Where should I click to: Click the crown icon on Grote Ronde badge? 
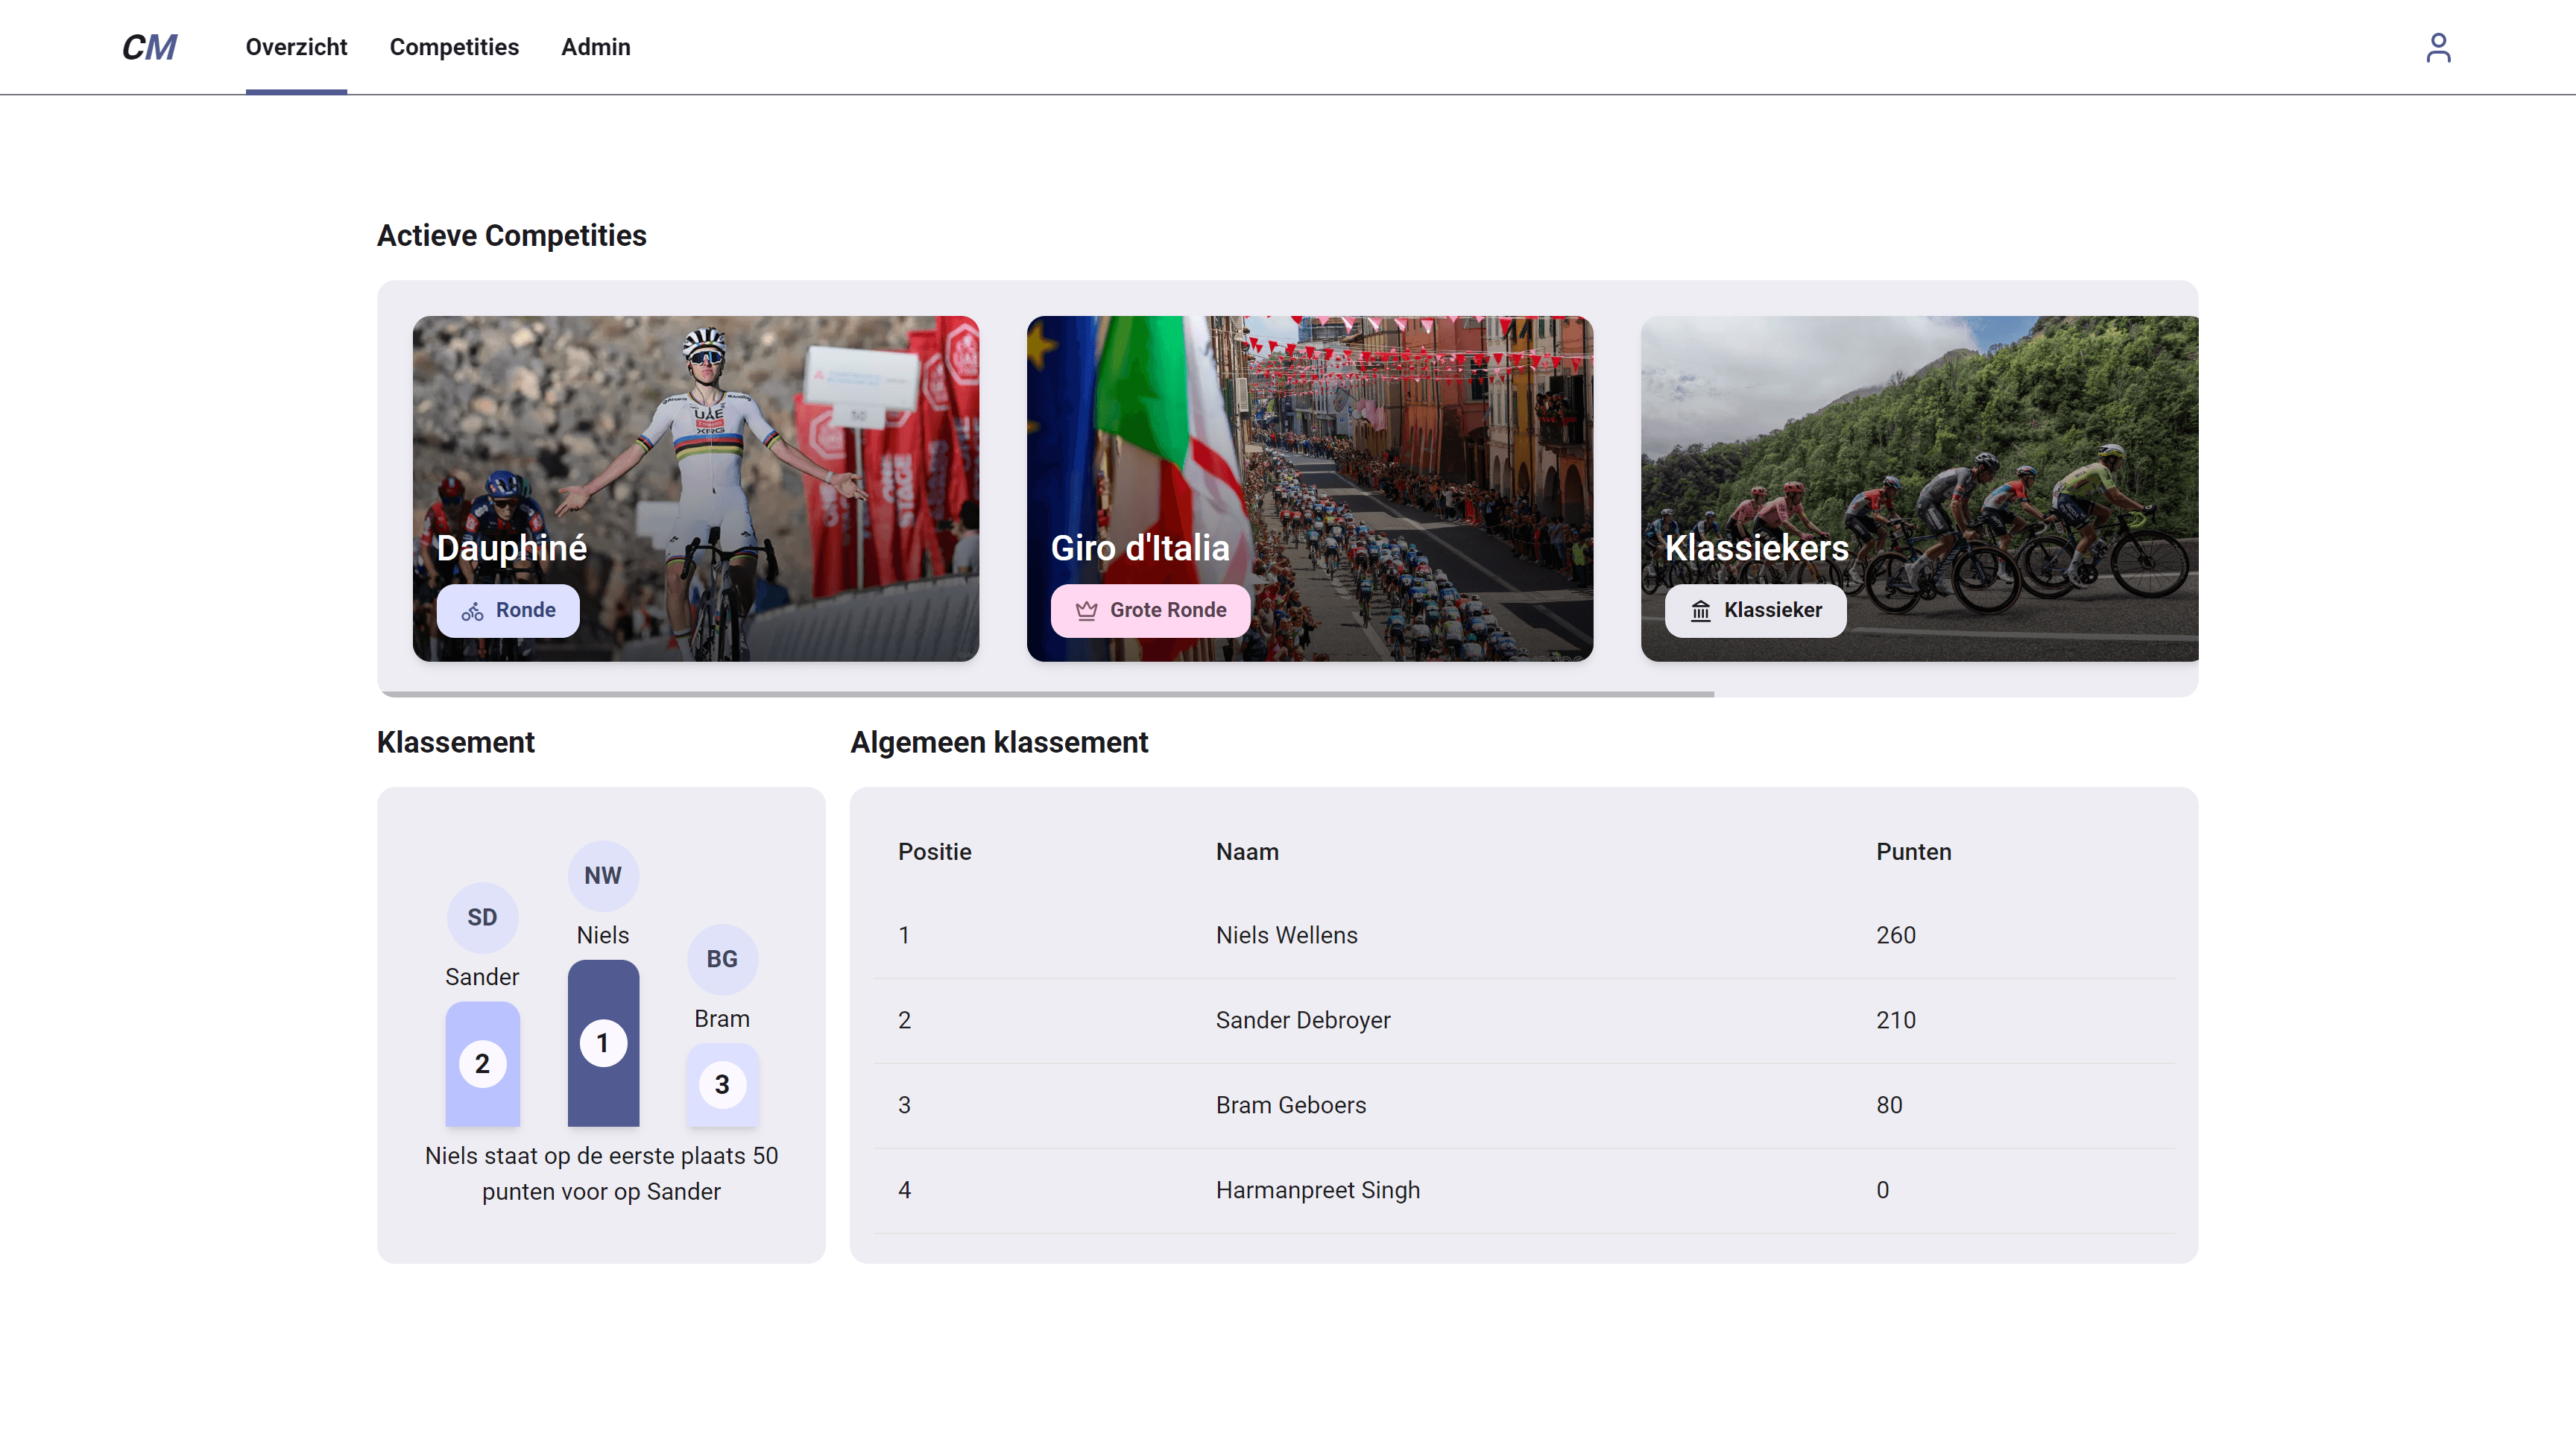click(1086, 611)
